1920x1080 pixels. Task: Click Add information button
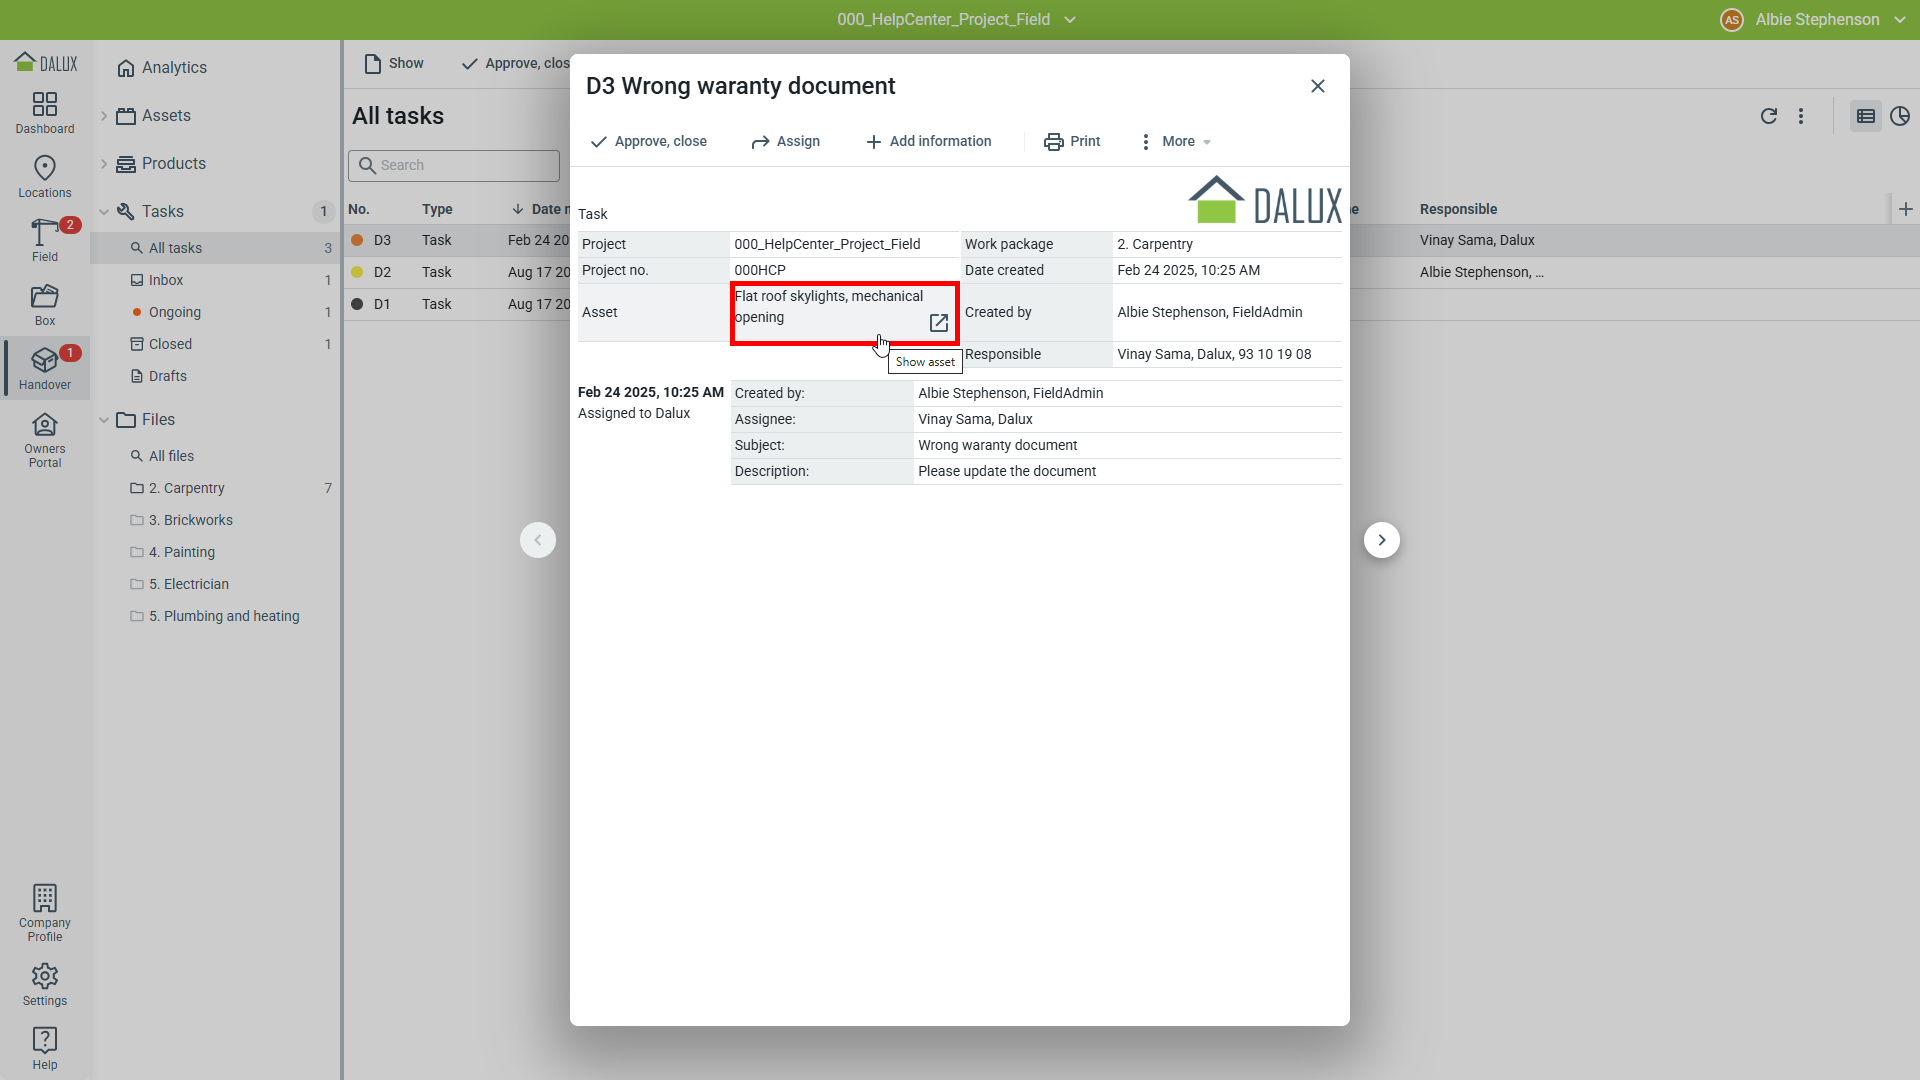coord(929,142)
